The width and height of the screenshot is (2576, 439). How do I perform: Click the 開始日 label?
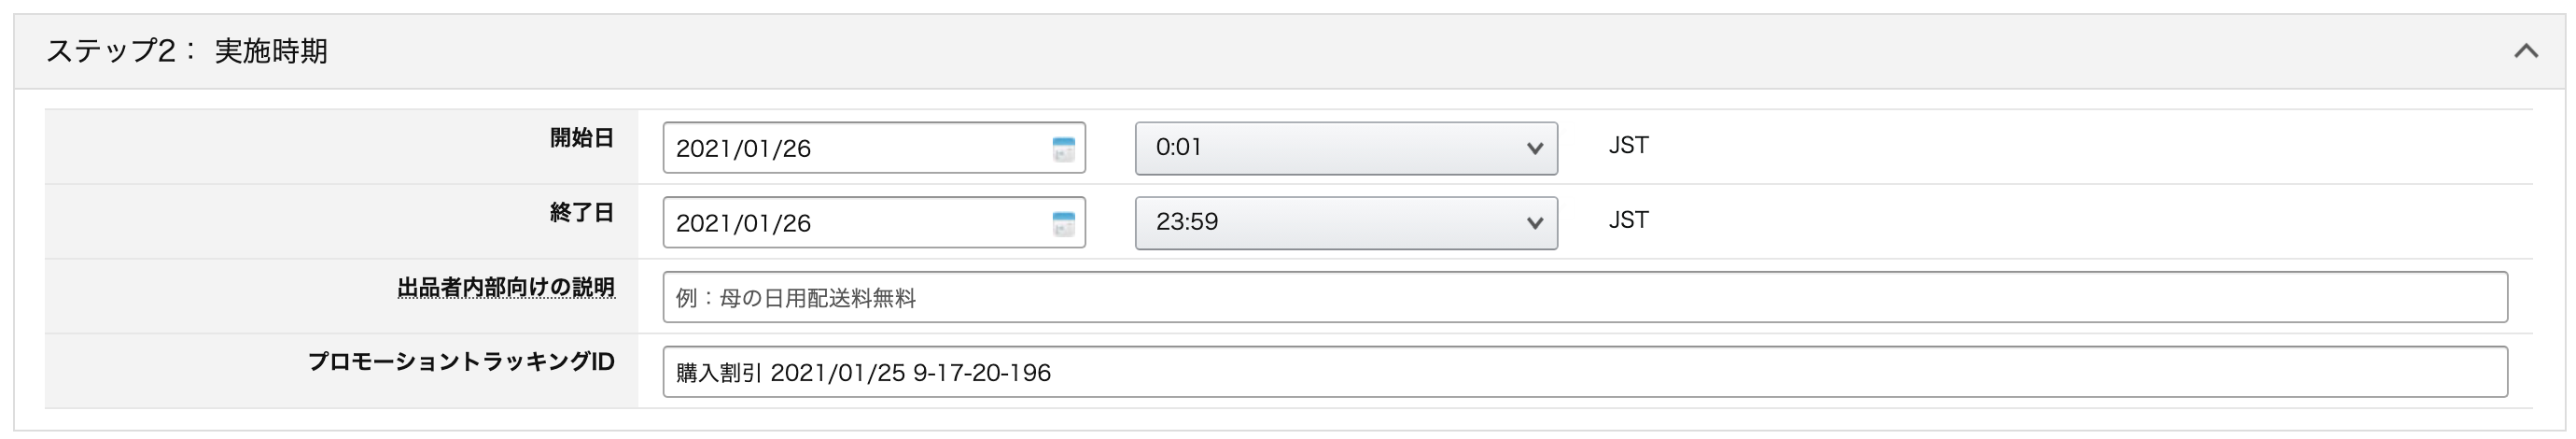tap(582, 138)
